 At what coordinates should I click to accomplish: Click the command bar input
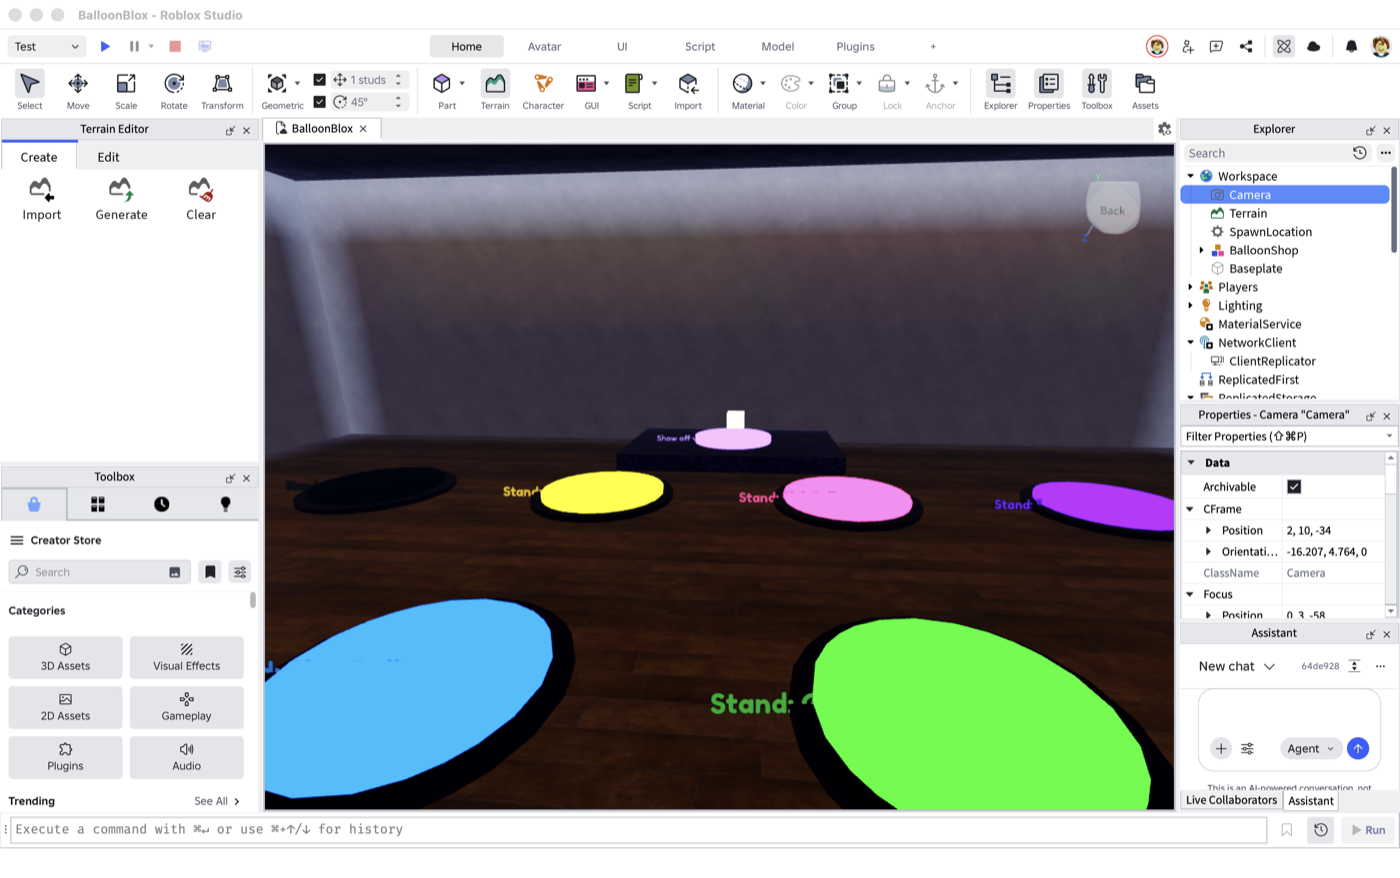[638, 830]
